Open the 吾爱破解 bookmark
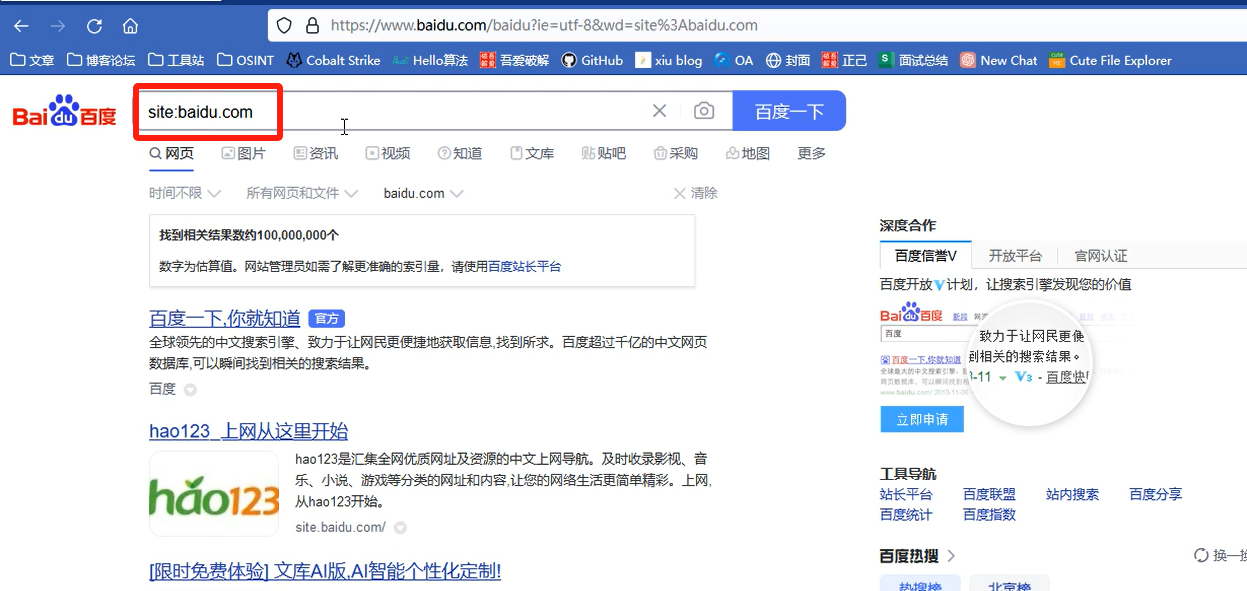The width and height of the screenshot is (1247, 591). click(x=514, y=60)
